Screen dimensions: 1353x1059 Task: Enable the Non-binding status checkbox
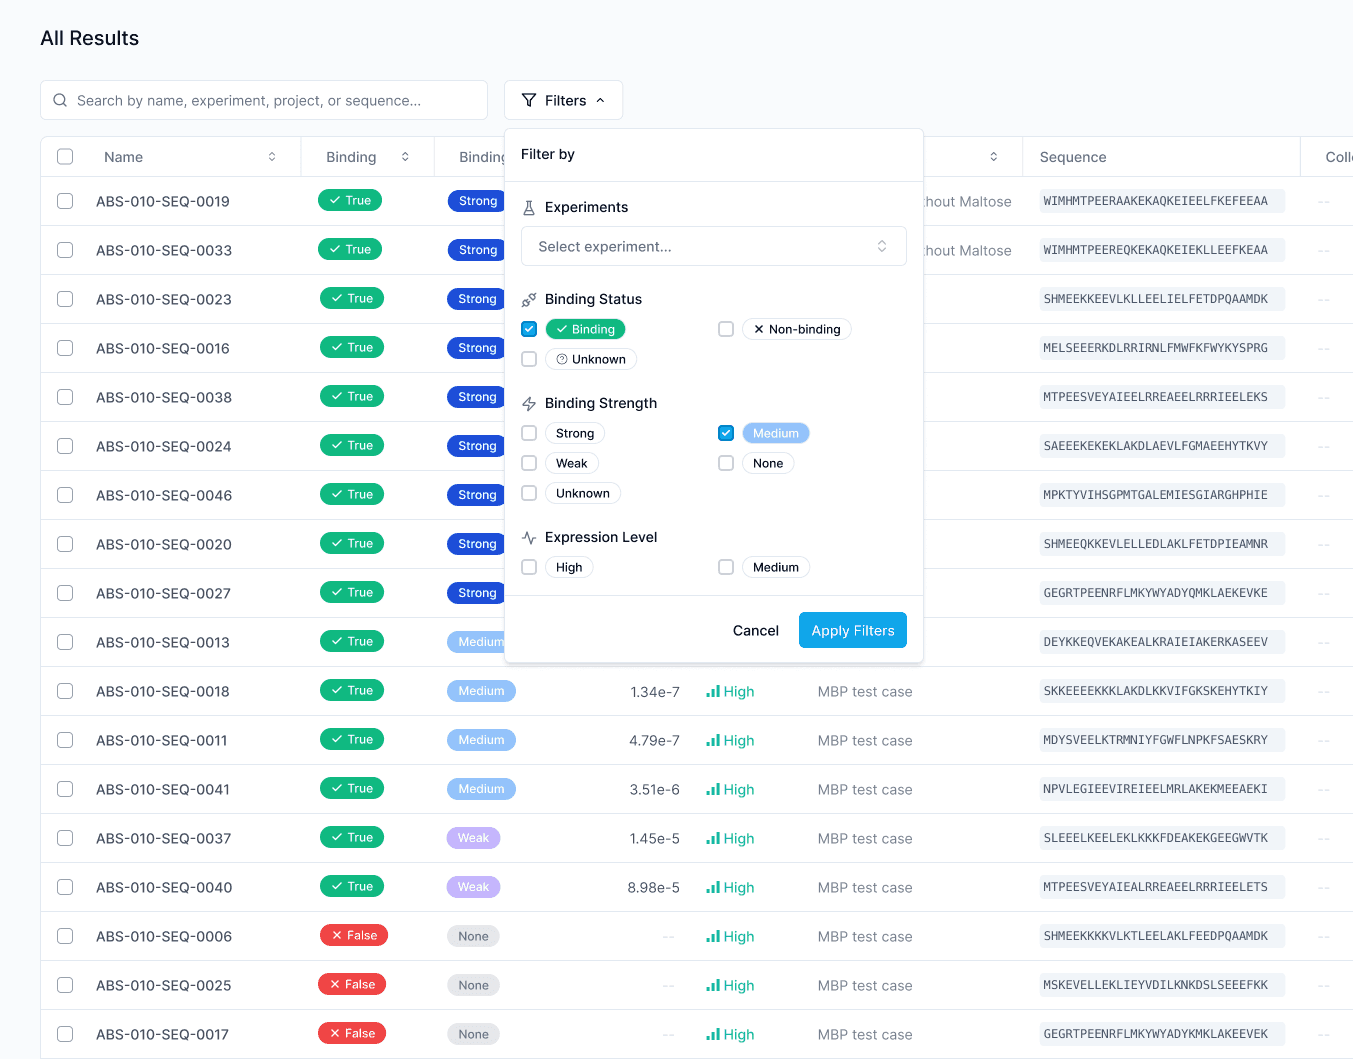[726, 329]
